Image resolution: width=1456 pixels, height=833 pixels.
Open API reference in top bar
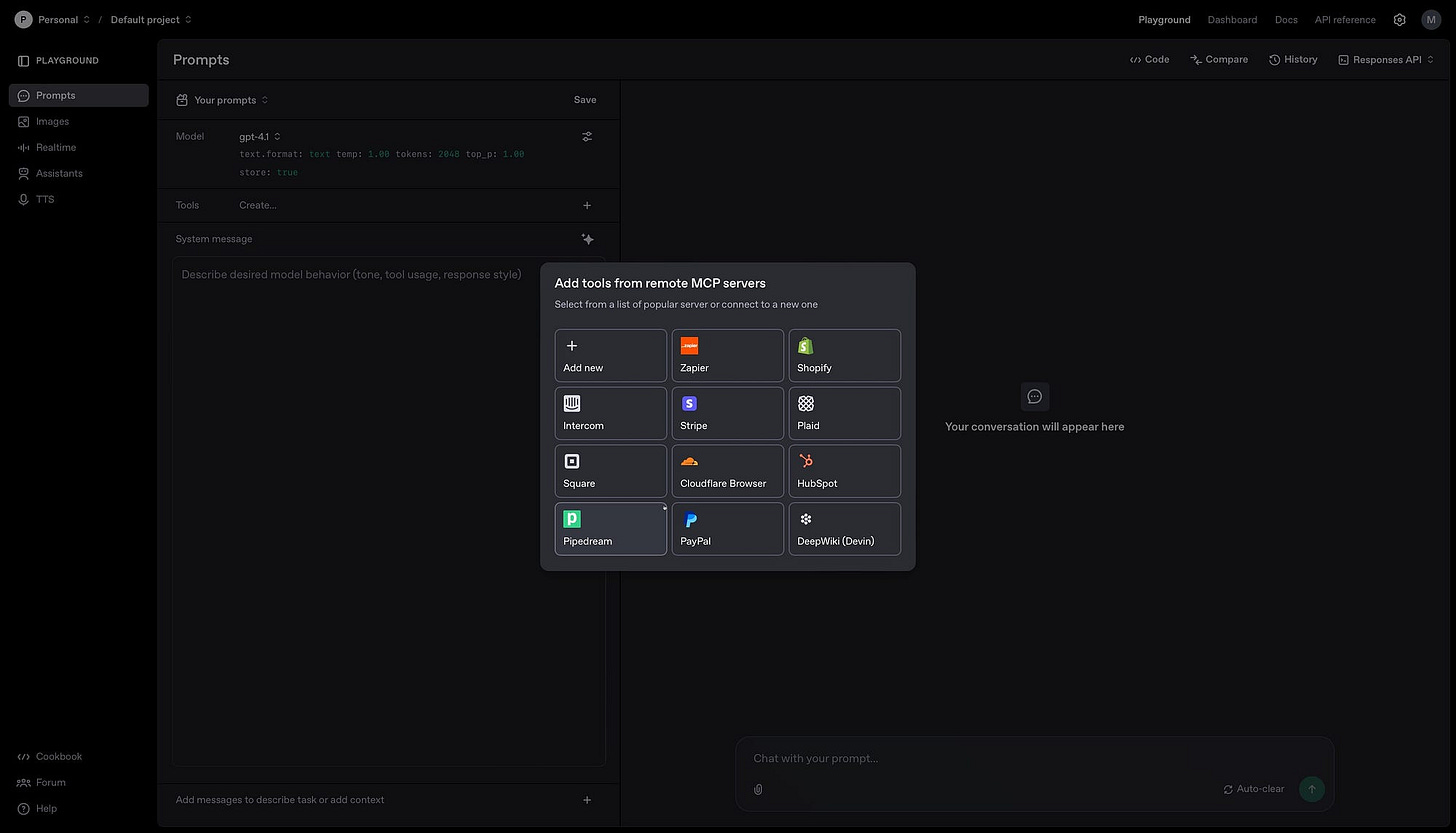1345,20
